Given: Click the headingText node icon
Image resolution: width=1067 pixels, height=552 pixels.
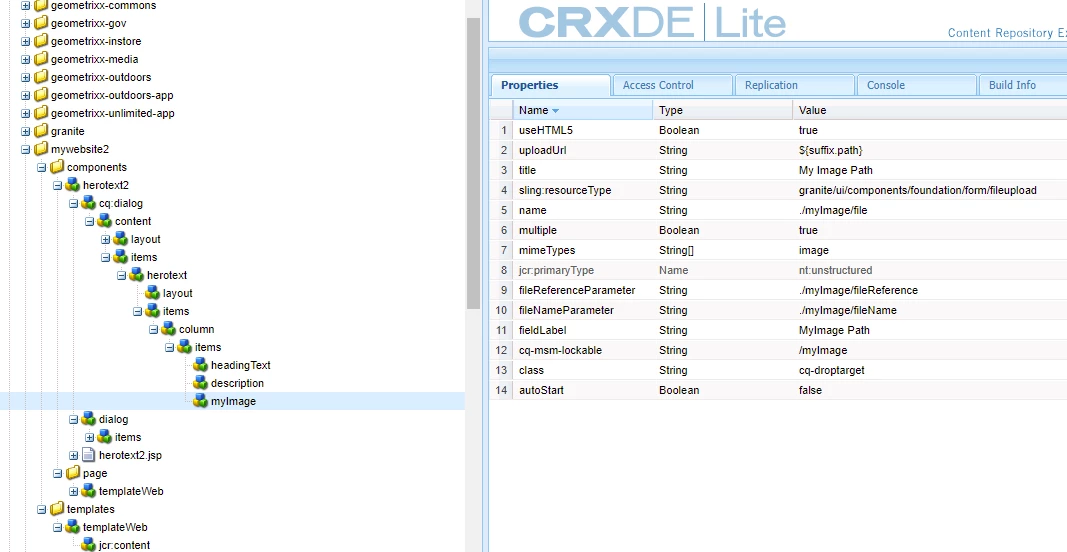Looking at the screenshot, I should click(201, 365).
